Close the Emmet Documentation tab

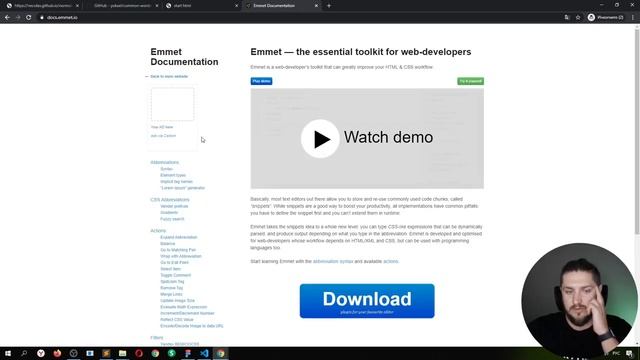pyautogui.click(x=316, y=6)
